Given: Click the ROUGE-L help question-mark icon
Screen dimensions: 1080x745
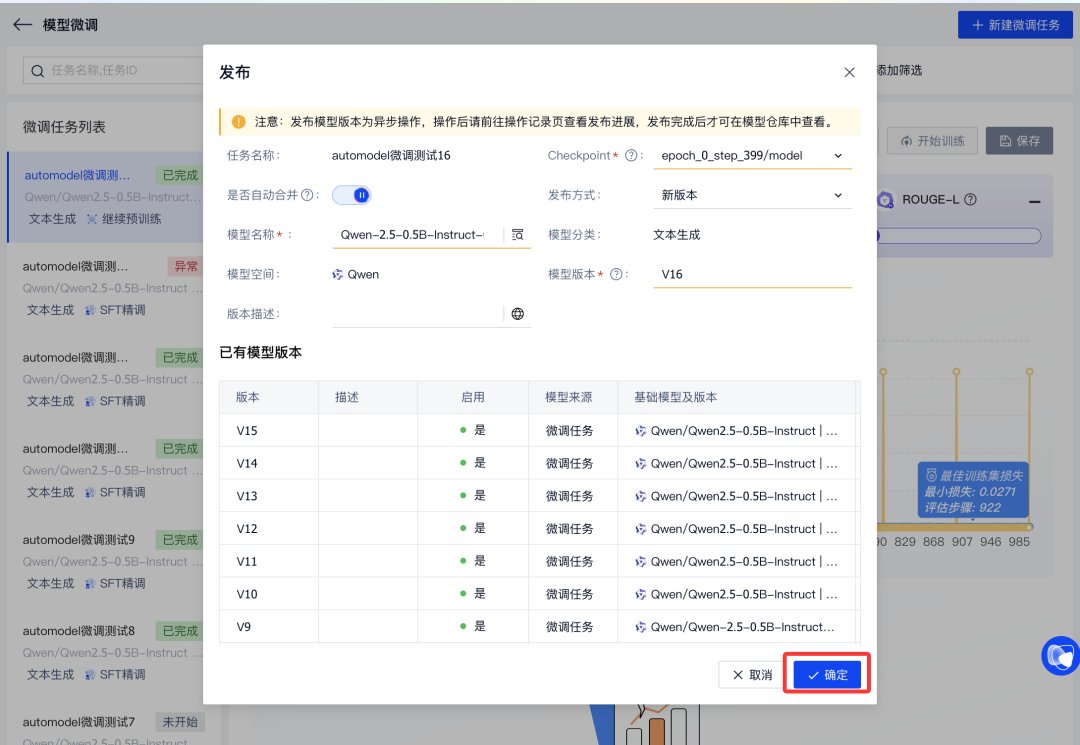Looking at the screenshot, I should 970,200.
